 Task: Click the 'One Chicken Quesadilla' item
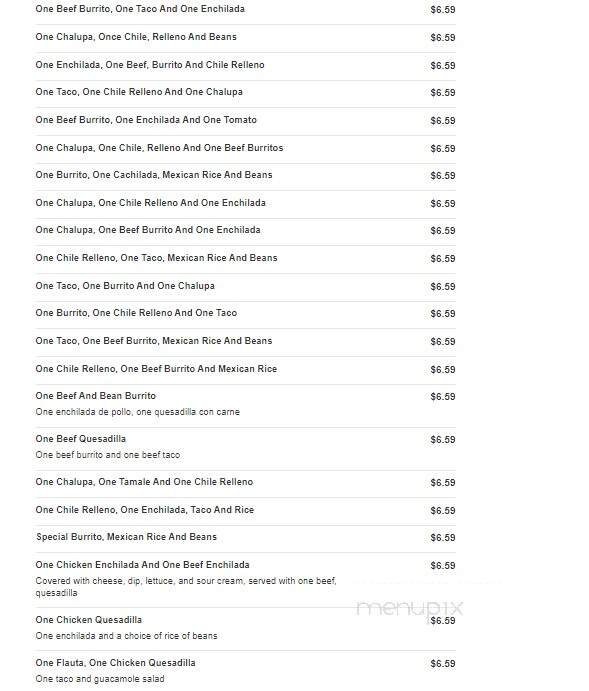coord(89,620)
